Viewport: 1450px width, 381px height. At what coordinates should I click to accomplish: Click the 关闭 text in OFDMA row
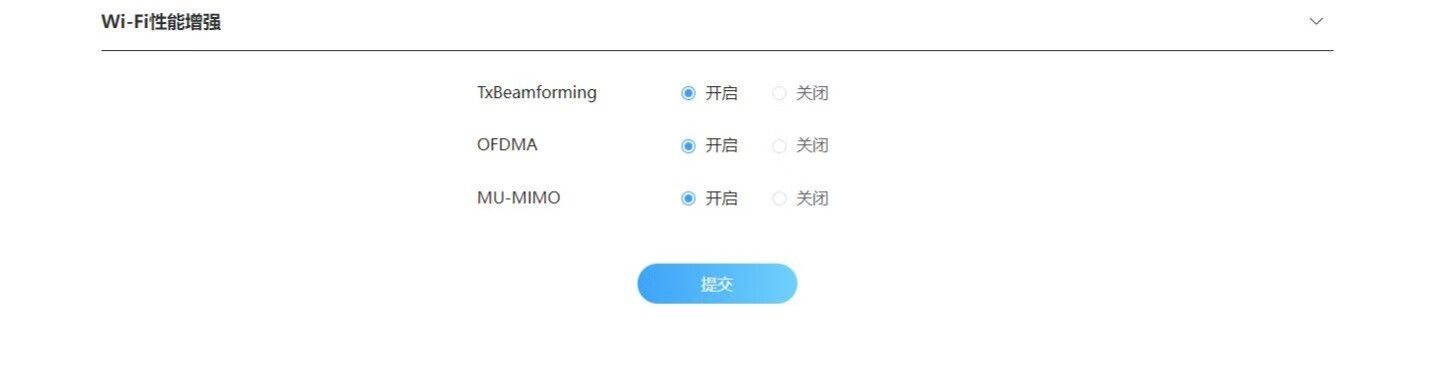click(812, 146)
